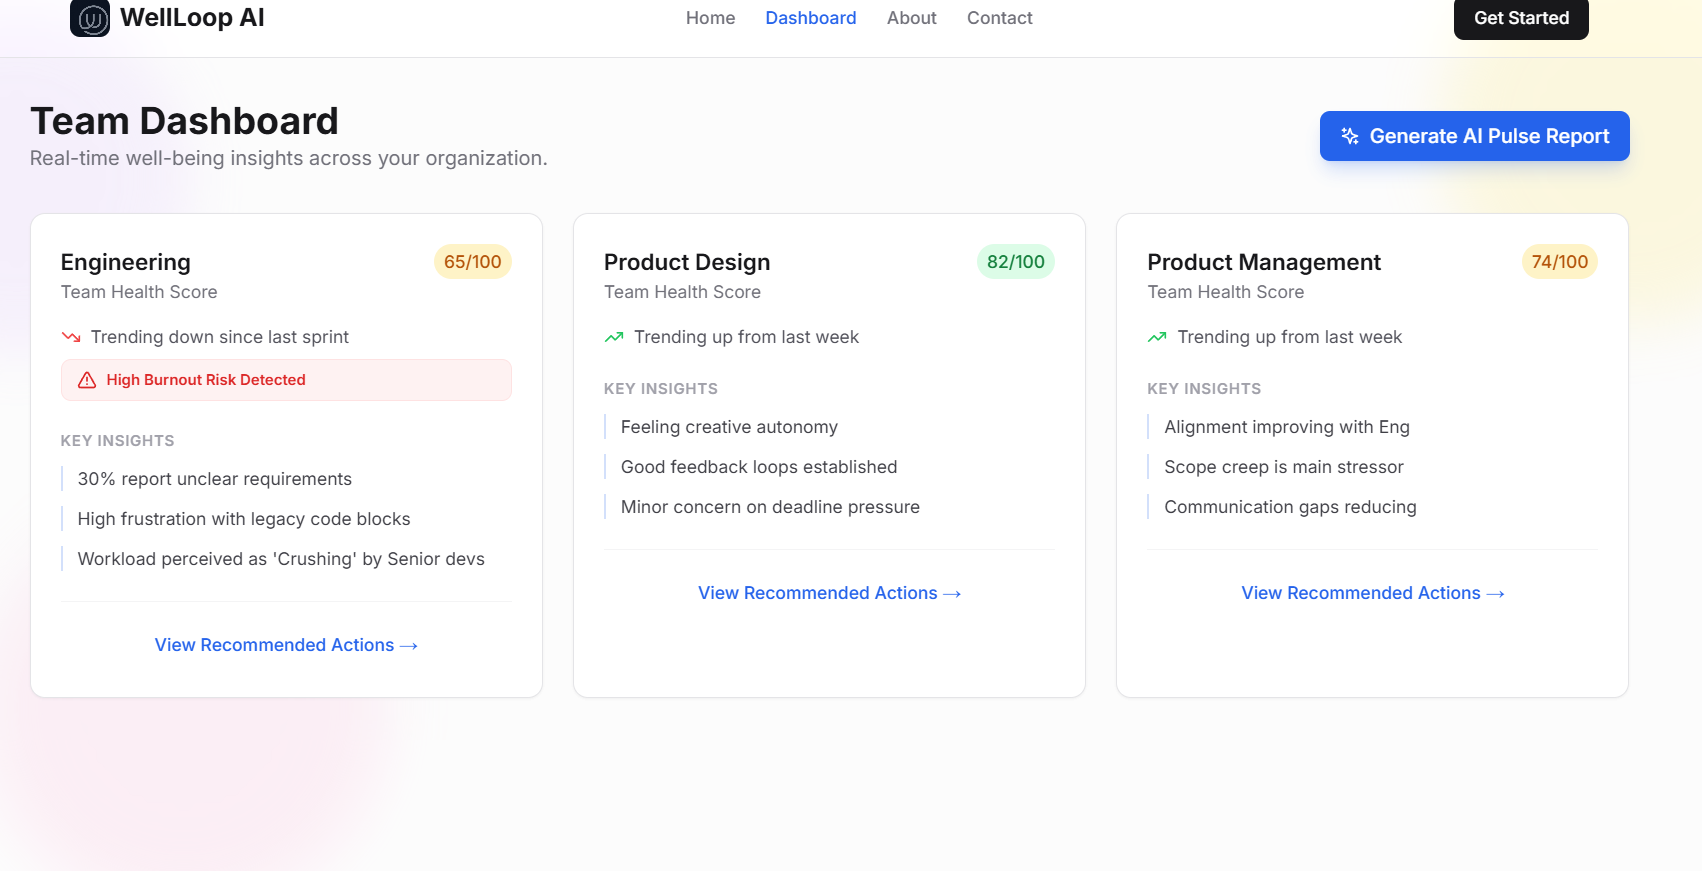Click the WellLoop AI logo icon
Screen dimensions: 1702x871
(90, 18)
